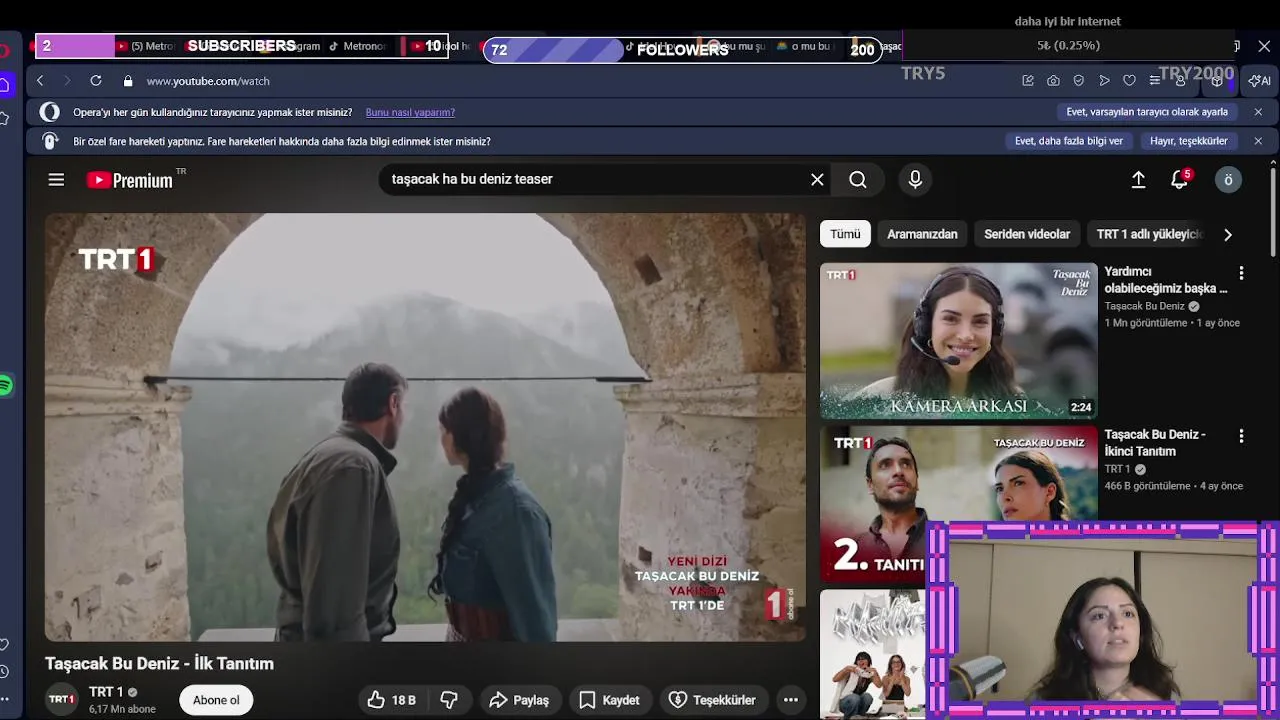Like the video (18 B)
The image size is (1280, 720).
click(392, 700)
